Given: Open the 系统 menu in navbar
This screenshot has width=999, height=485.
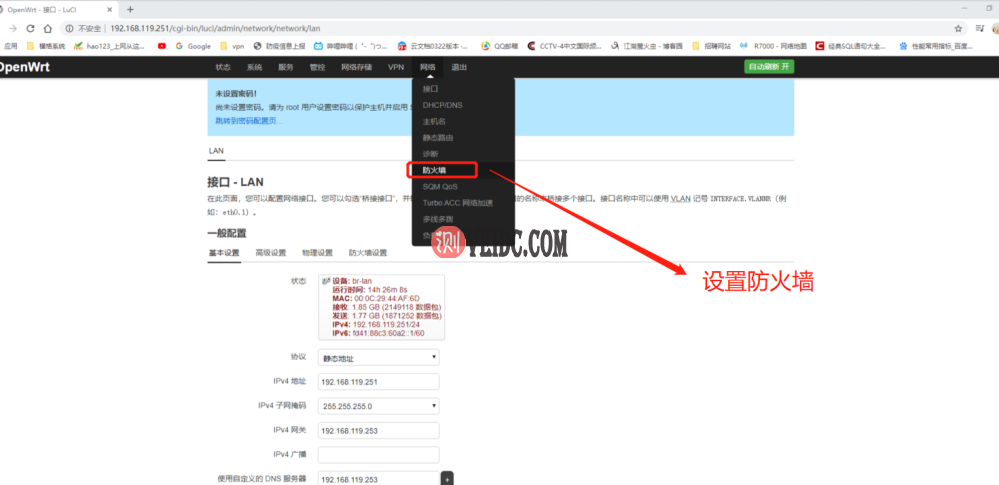Looking at the screenshot, I should pos(255,67).
